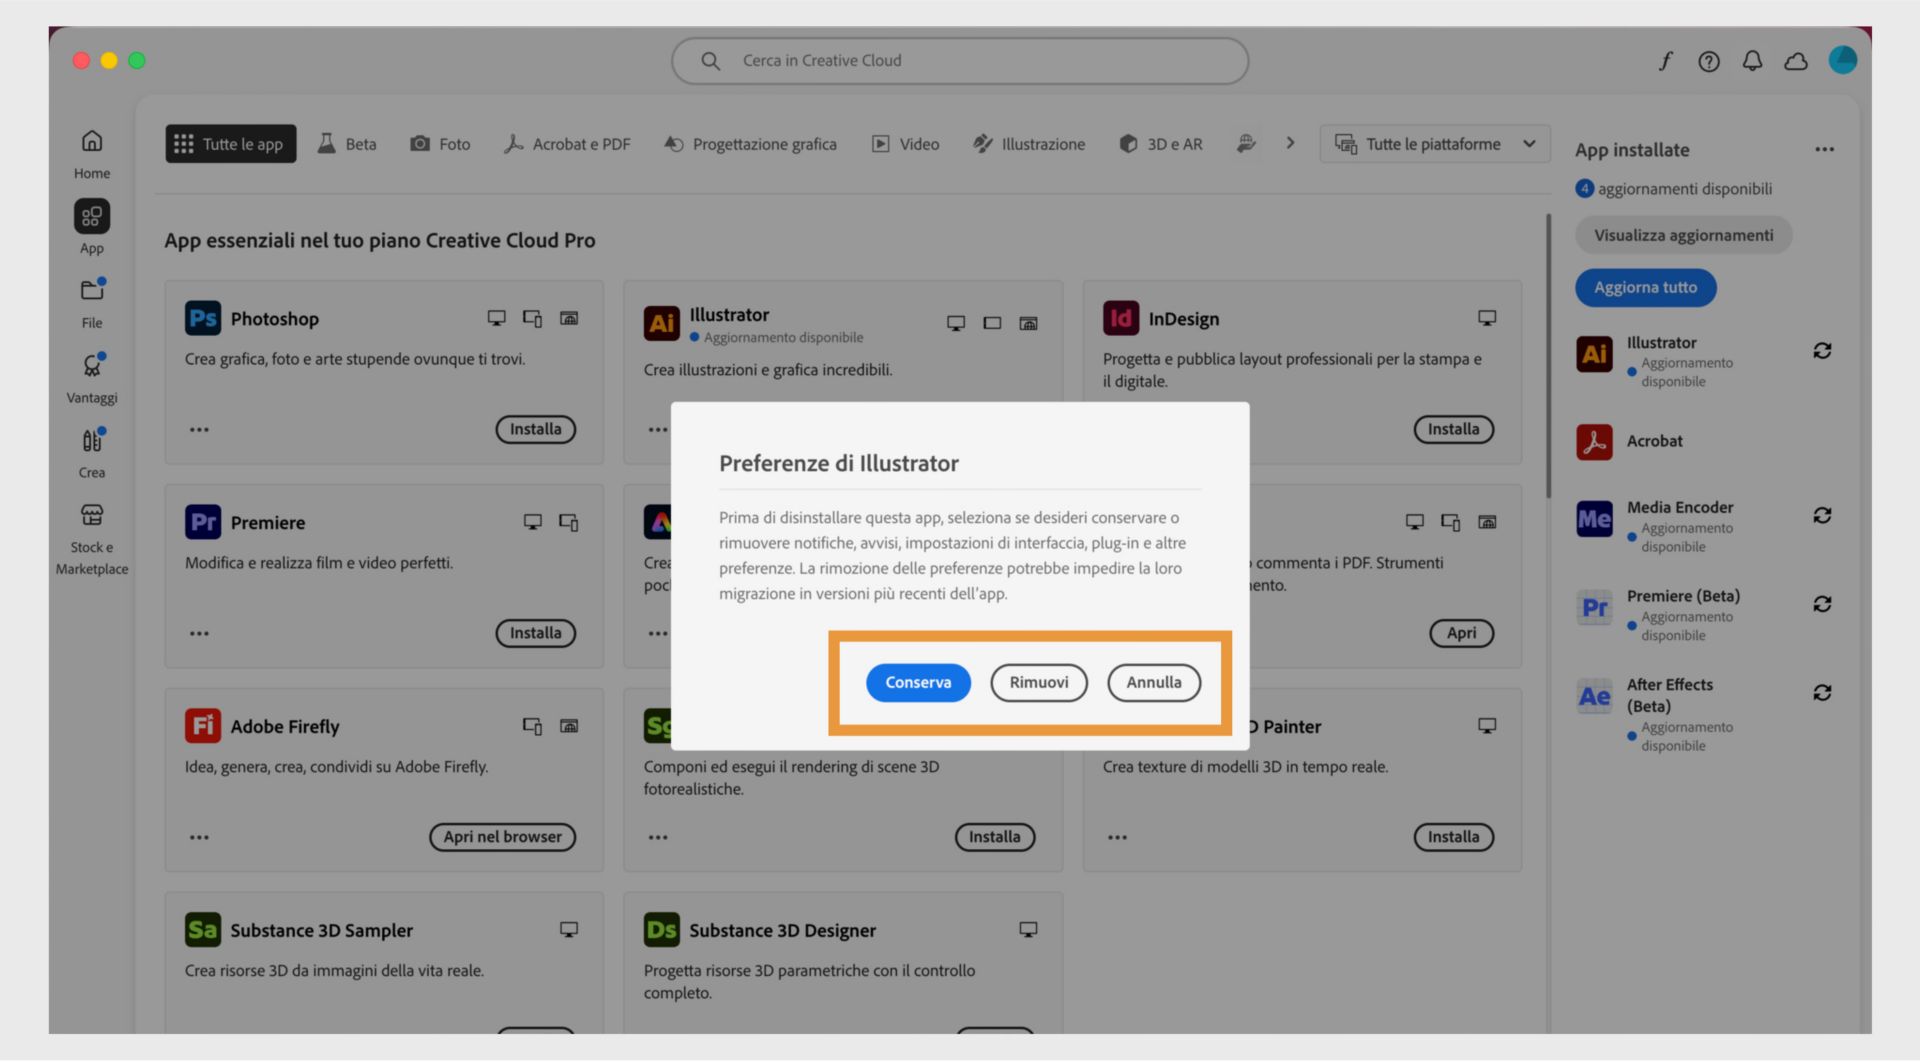This screenshot has height=1062, width=1920.
Task: Update After Effects (Beta) refresh icon
Action: coord(1822,693)
